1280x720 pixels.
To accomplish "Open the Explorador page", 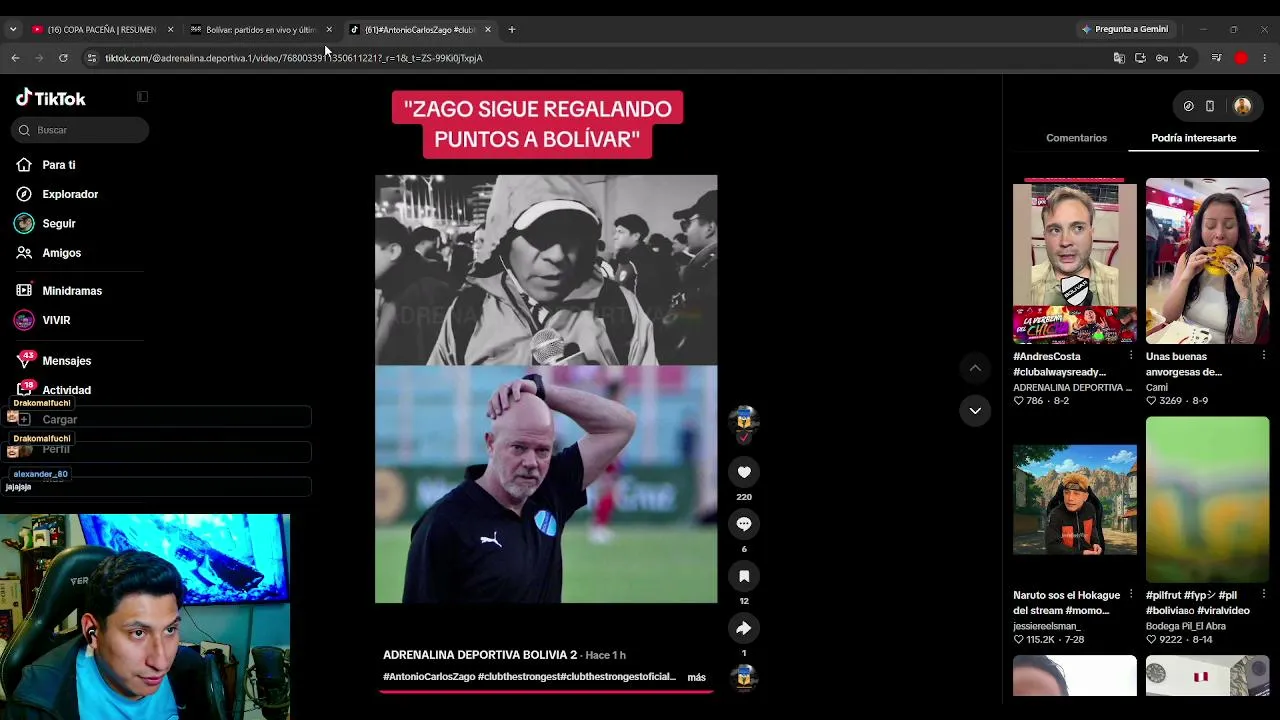I will click(70, 194).
